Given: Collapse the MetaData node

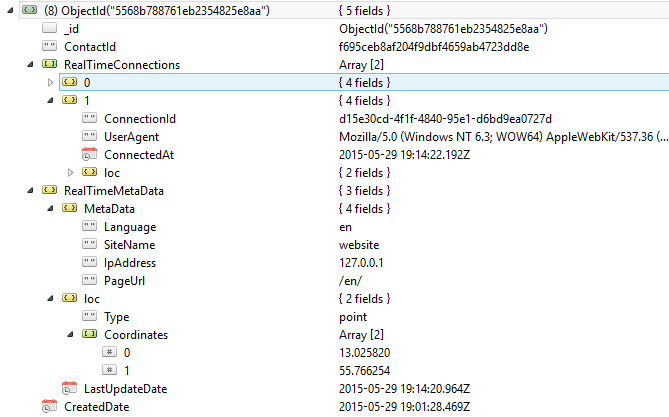Looking at the screenshot, I should (50, 209).
